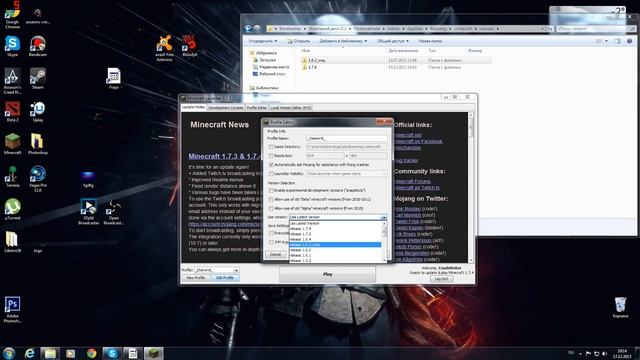Click the Minecraft launcher taskbar icon
The image size is (640, 360).
pos(153,353)
